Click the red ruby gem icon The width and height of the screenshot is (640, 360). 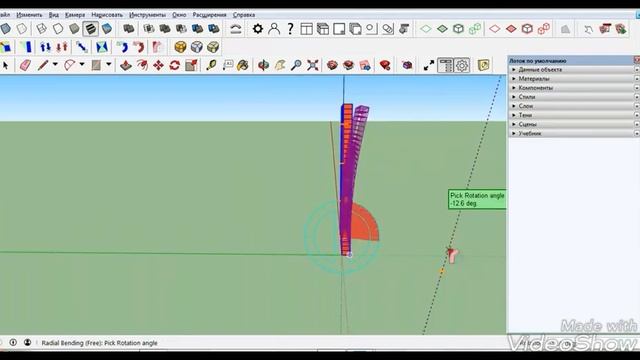coord(385,65)
